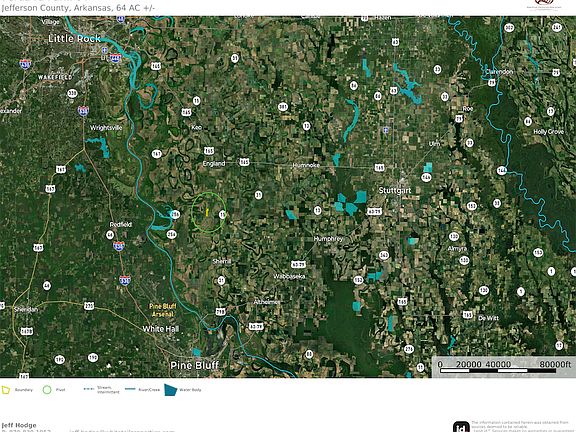The height and width of the screenshot is (432, 576).
Task: Click the 'Sherrill' town label
Action: click(222, 261)
